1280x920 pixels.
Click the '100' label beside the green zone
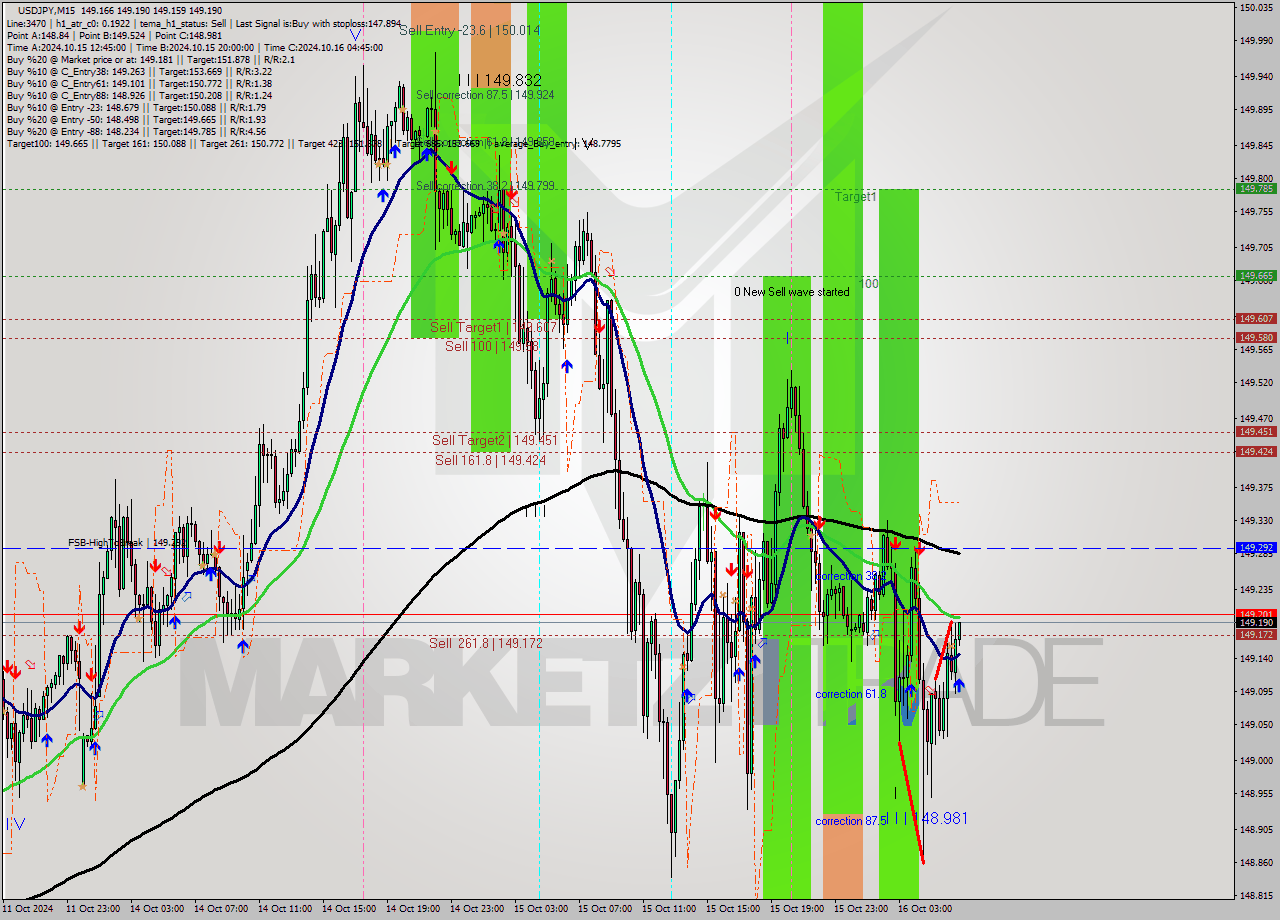868,284
